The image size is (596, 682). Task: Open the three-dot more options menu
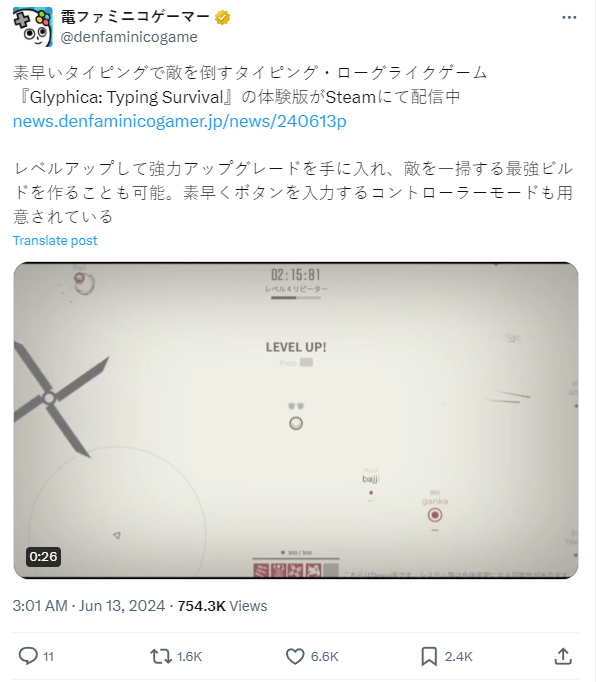(x=569, y=17)
